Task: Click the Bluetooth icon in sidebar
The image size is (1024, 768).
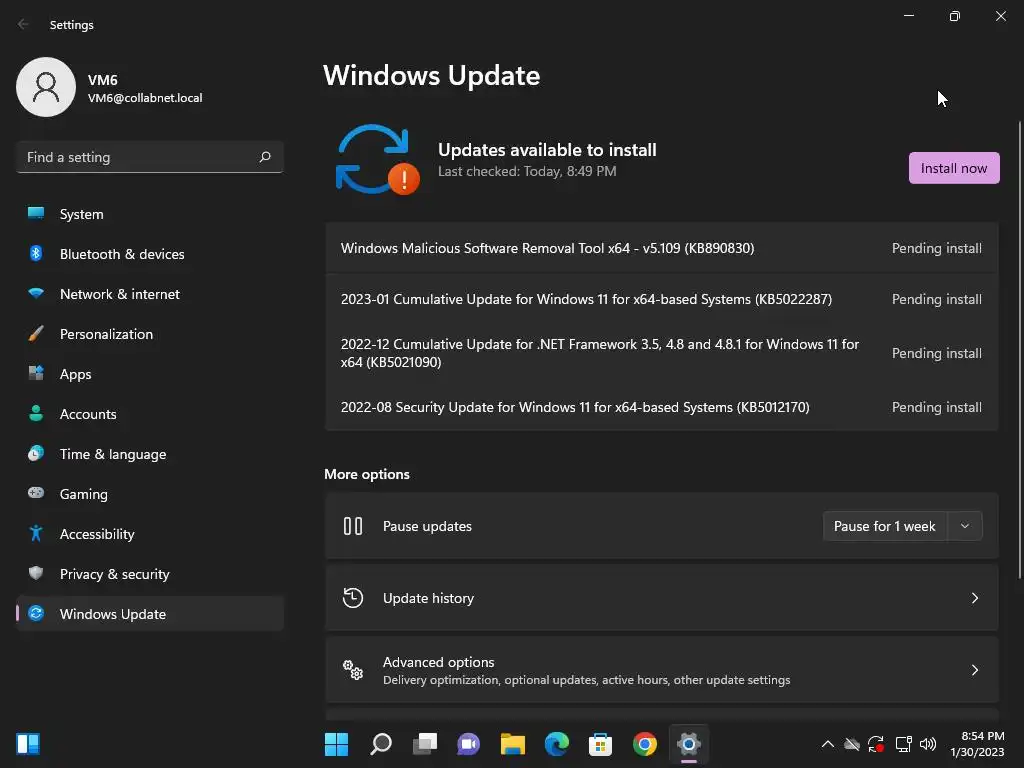Action: tap(36, 253)
